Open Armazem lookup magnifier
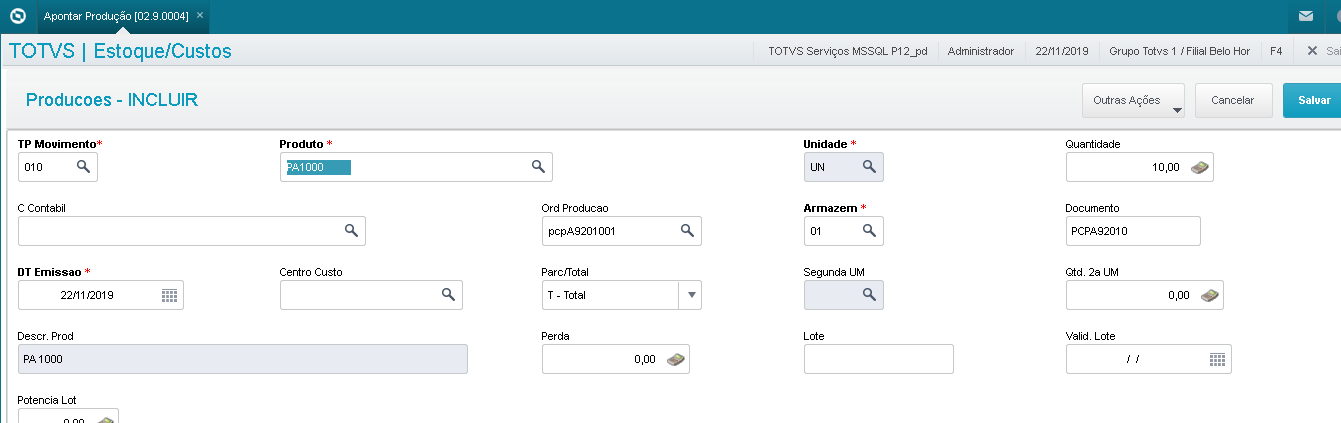The width and height of the screenshot is (1341, 423). 870,230
